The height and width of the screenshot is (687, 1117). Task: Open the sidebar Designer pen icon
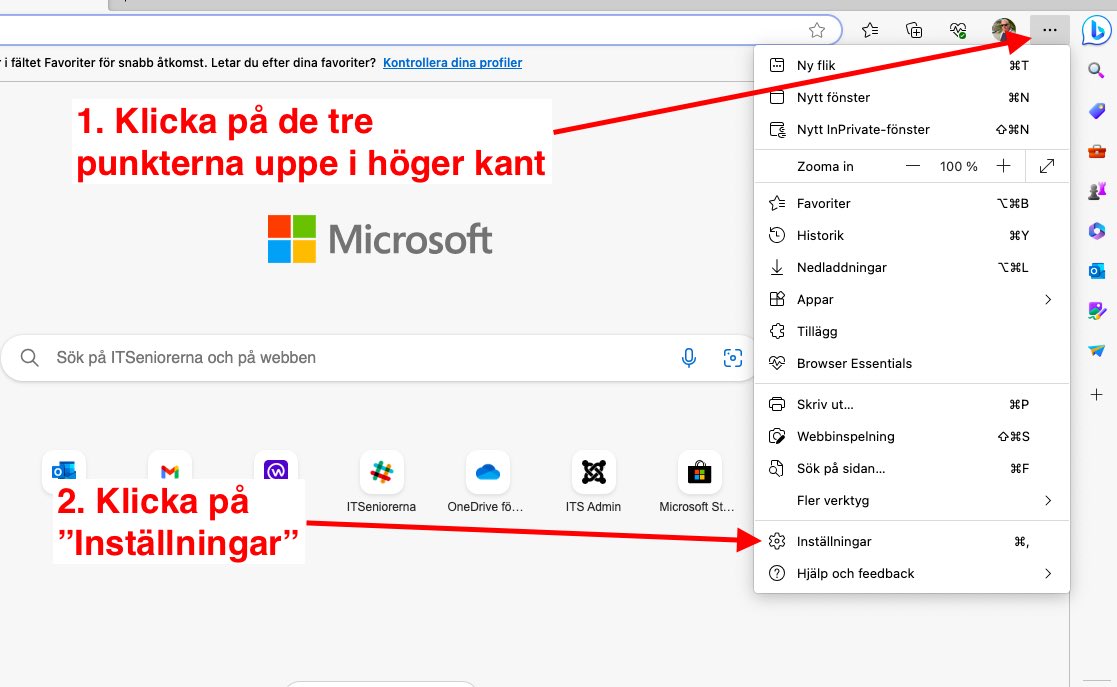click(x=1096, y=311)
